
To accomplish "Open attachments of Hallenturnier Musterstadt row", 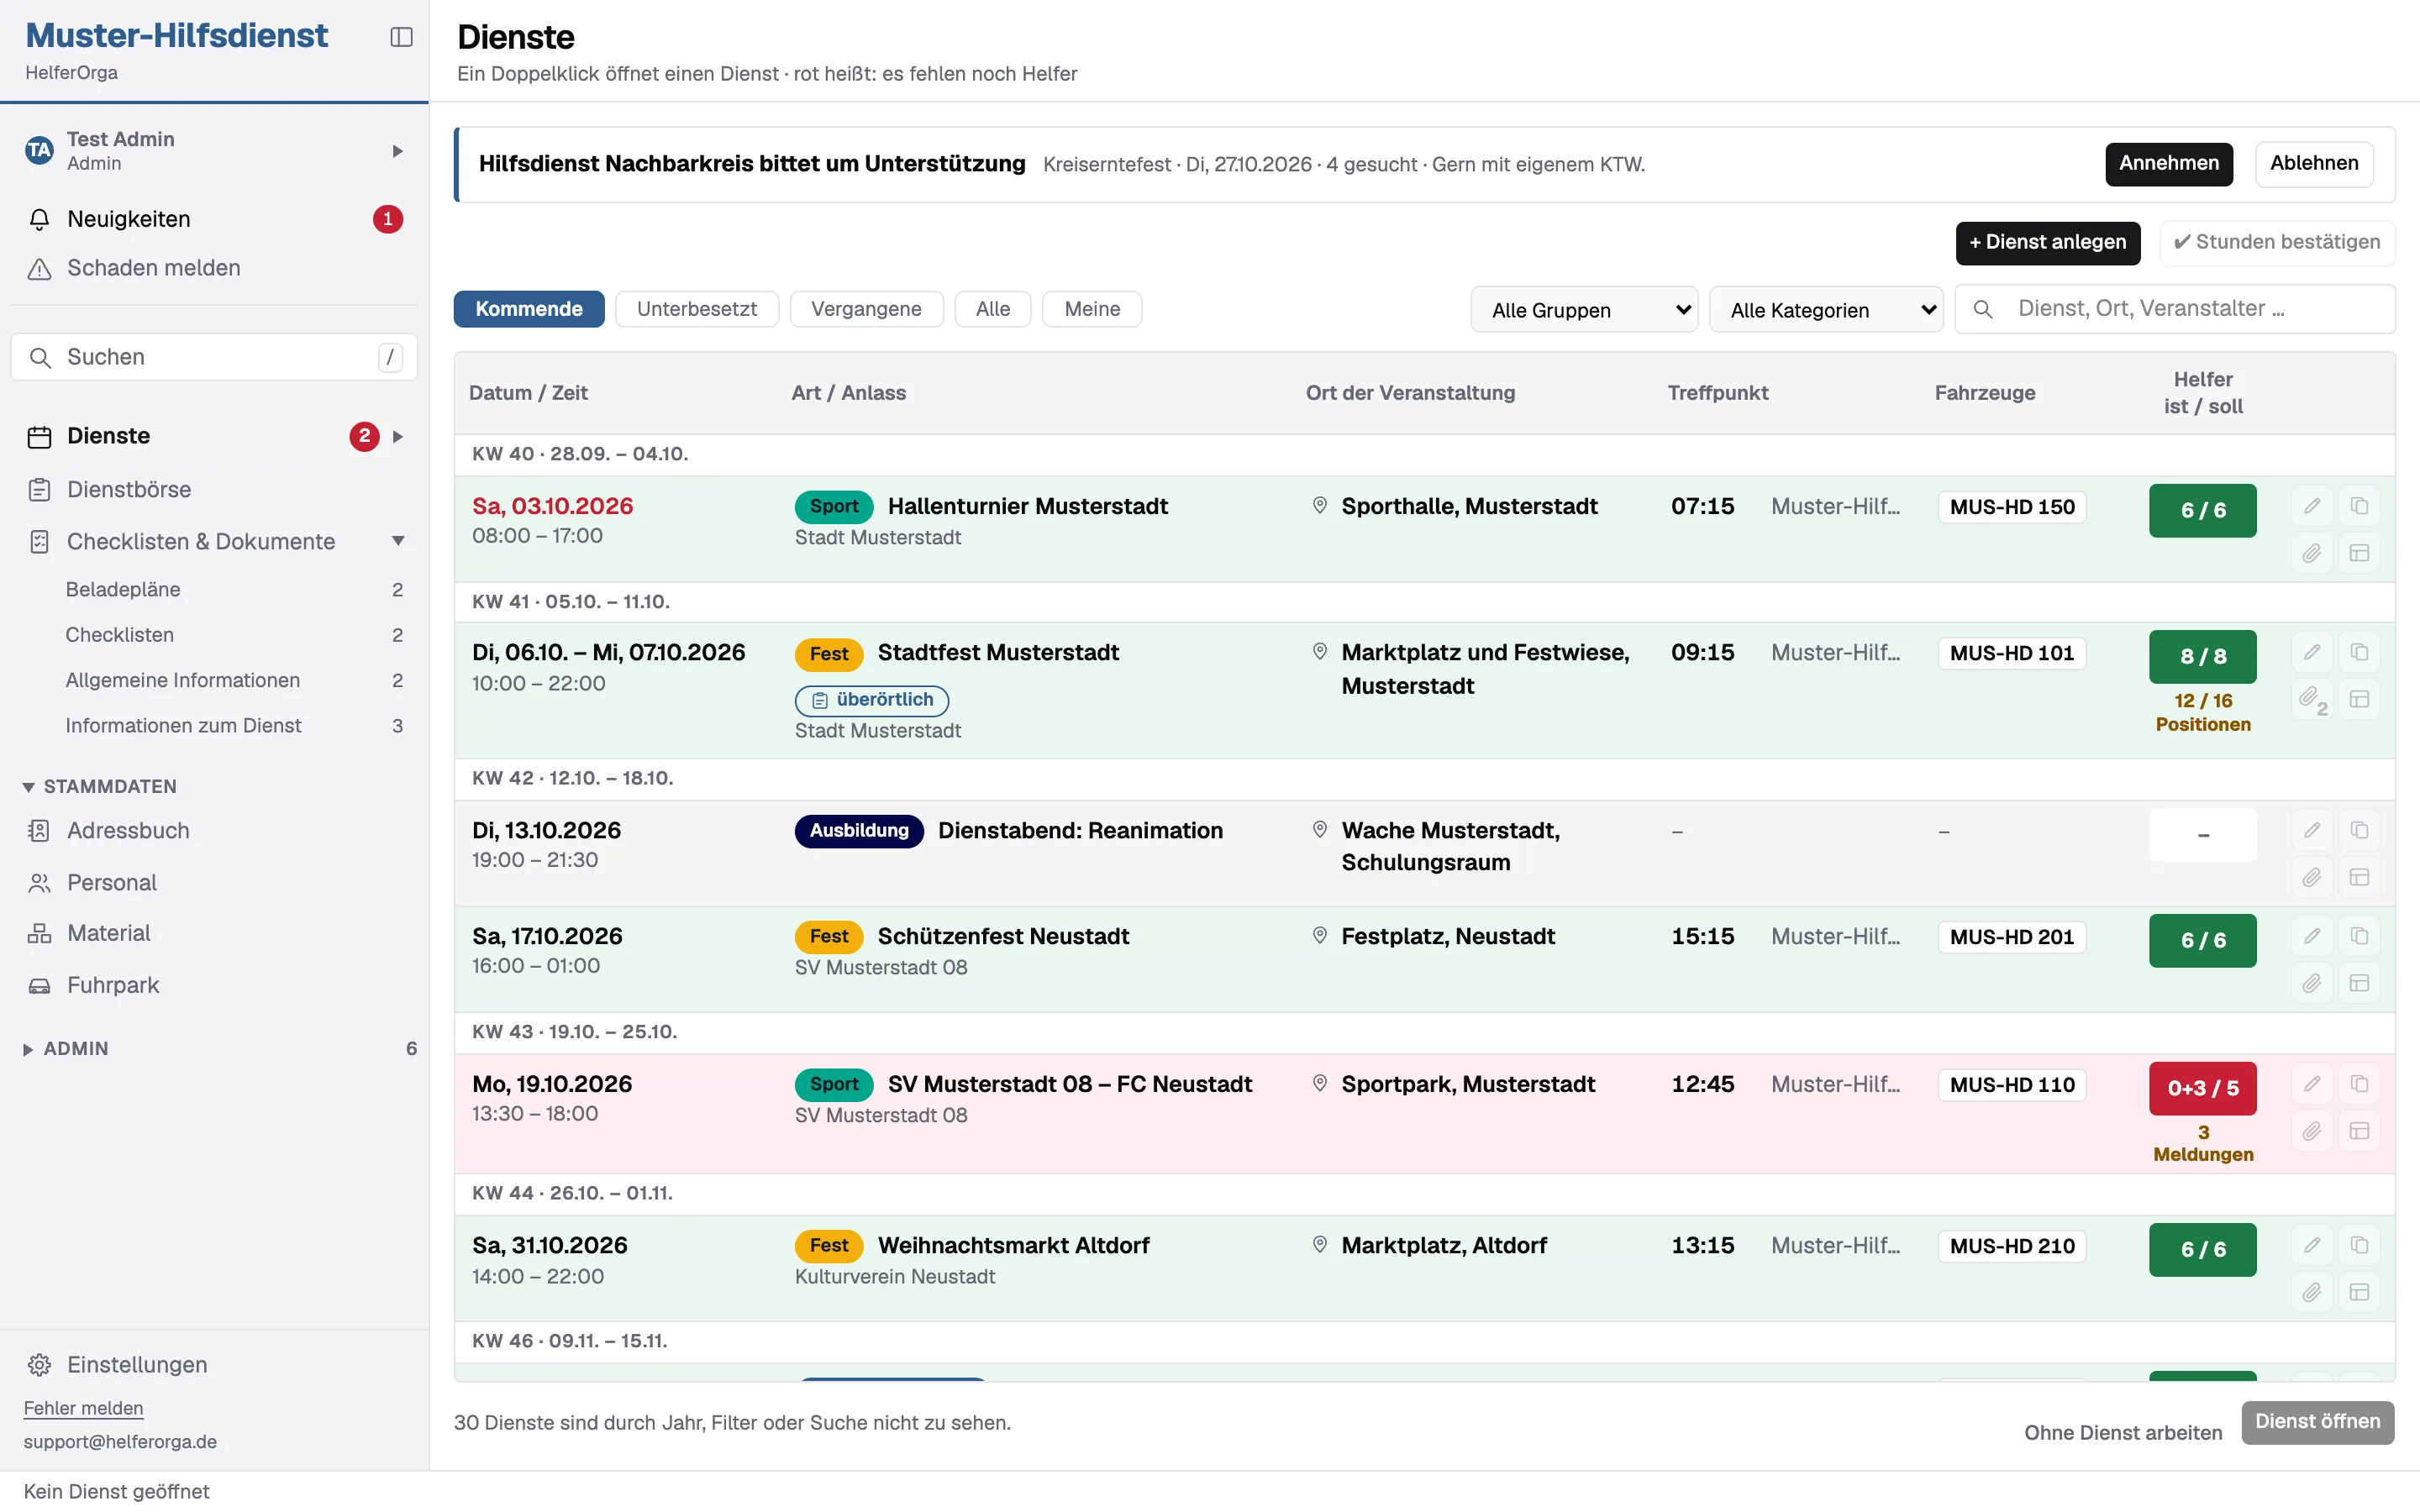I will click(x=2312, y=553).
